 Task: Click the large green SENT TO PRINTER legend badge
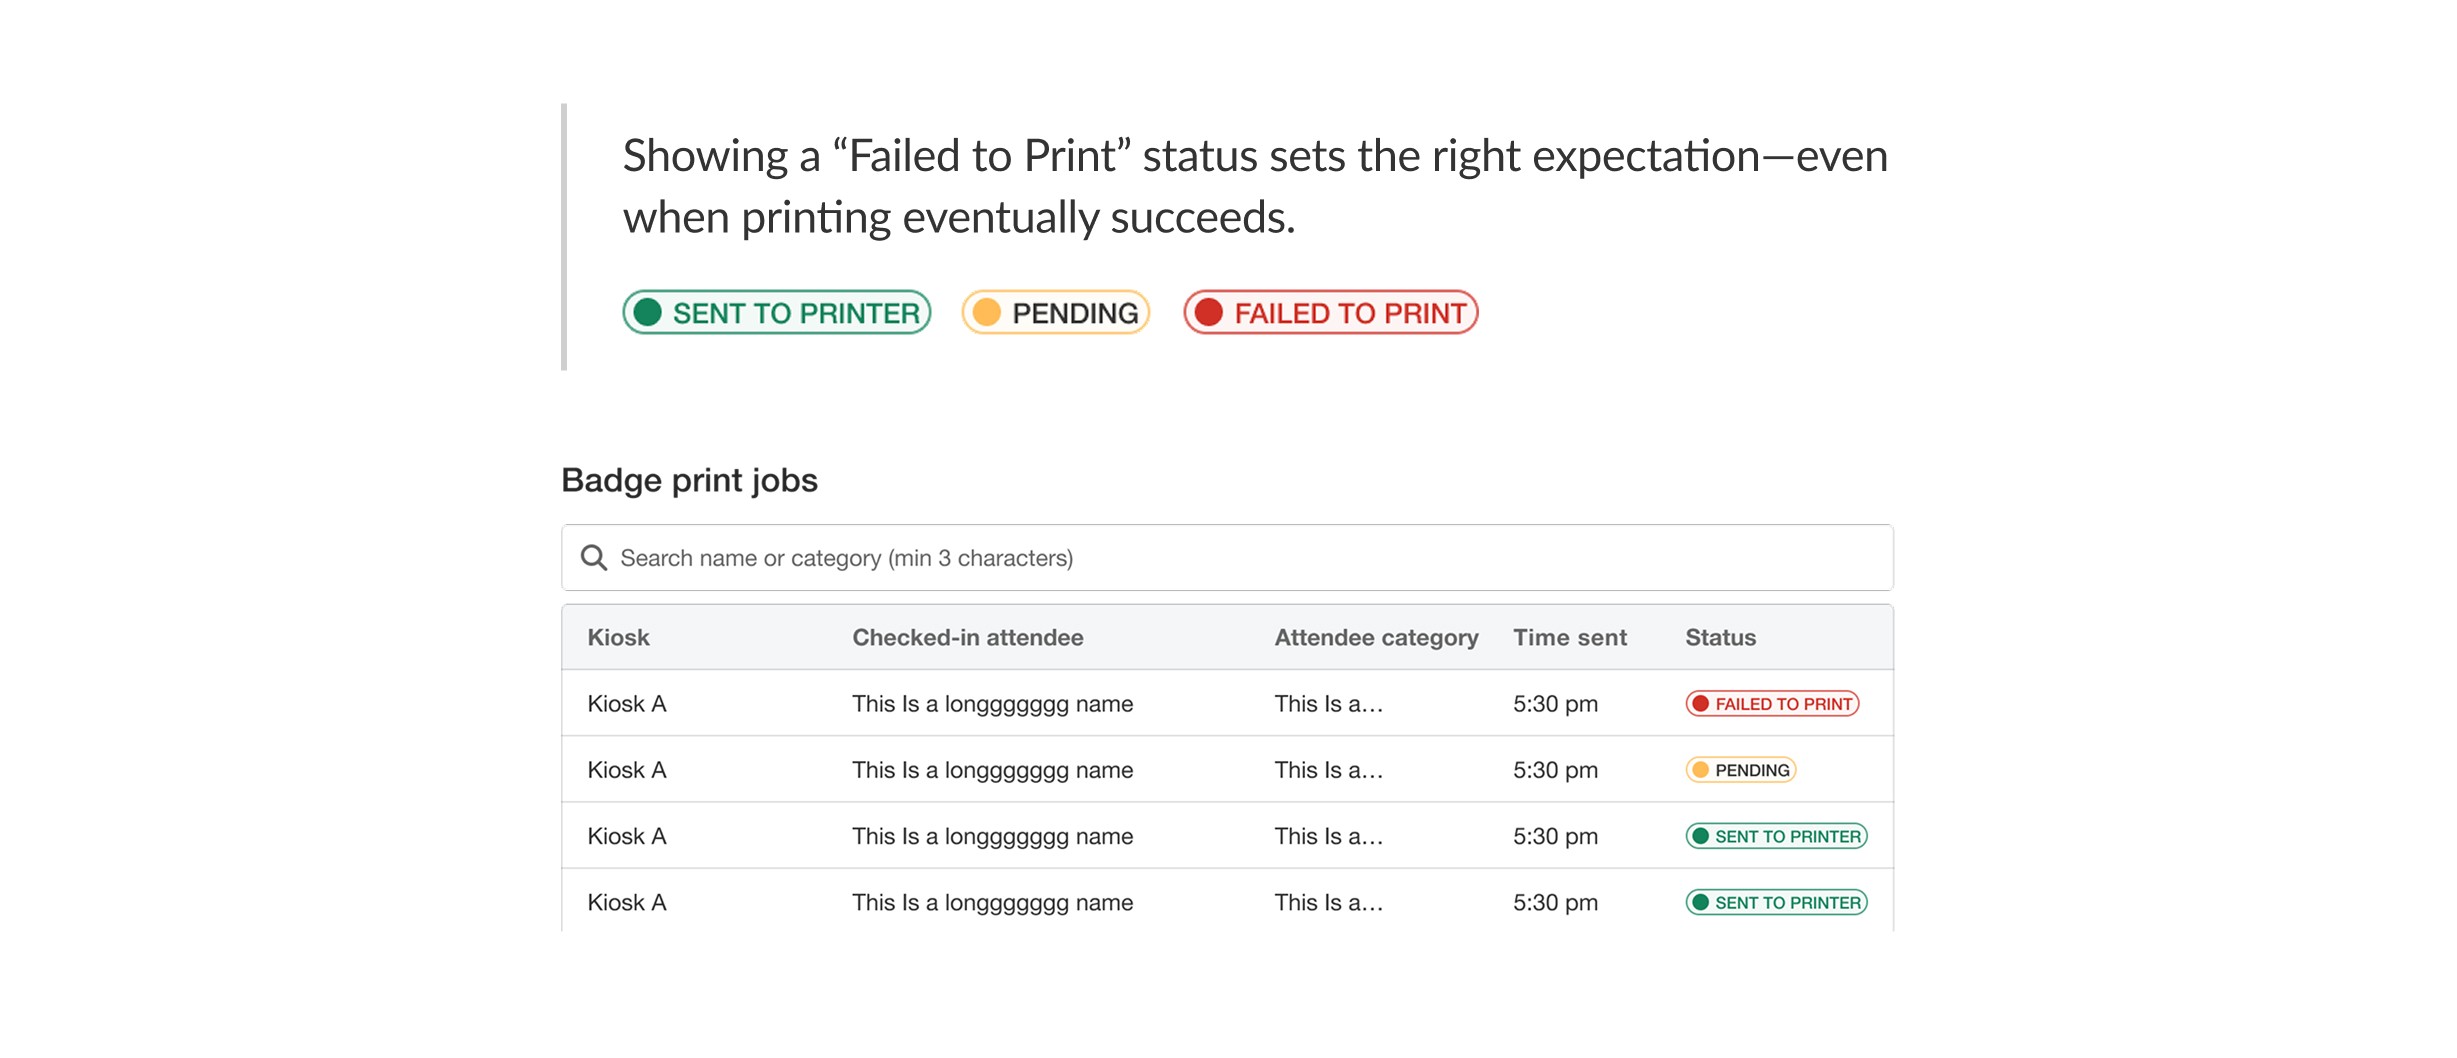pyautogui.click(x=777, y=313)
